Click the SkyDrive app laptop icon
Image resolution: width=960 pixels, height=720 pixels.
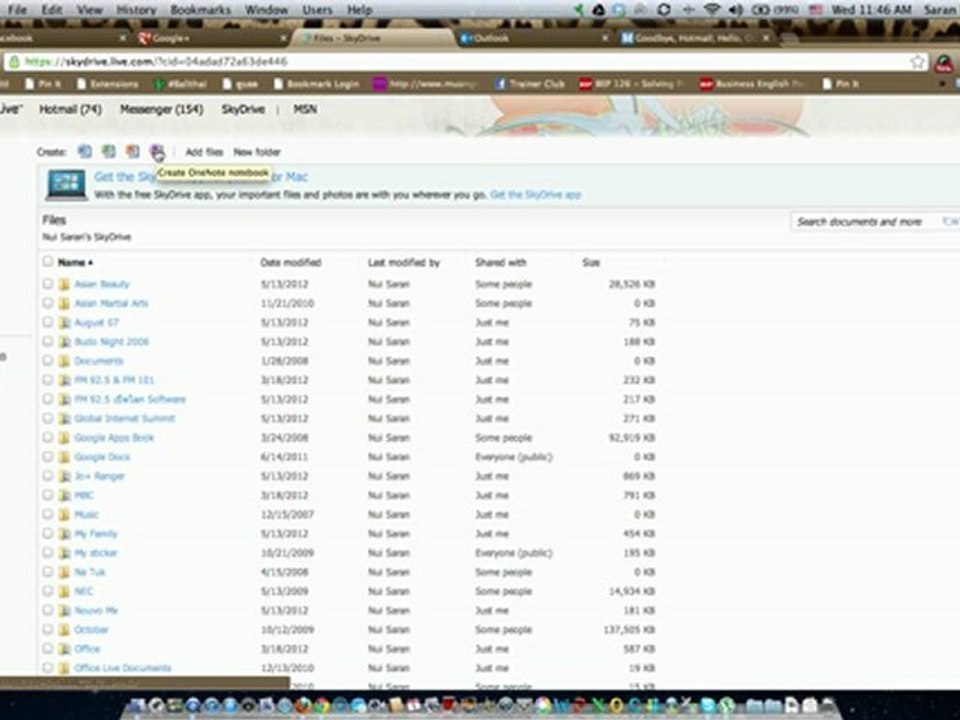pos(66,186)
